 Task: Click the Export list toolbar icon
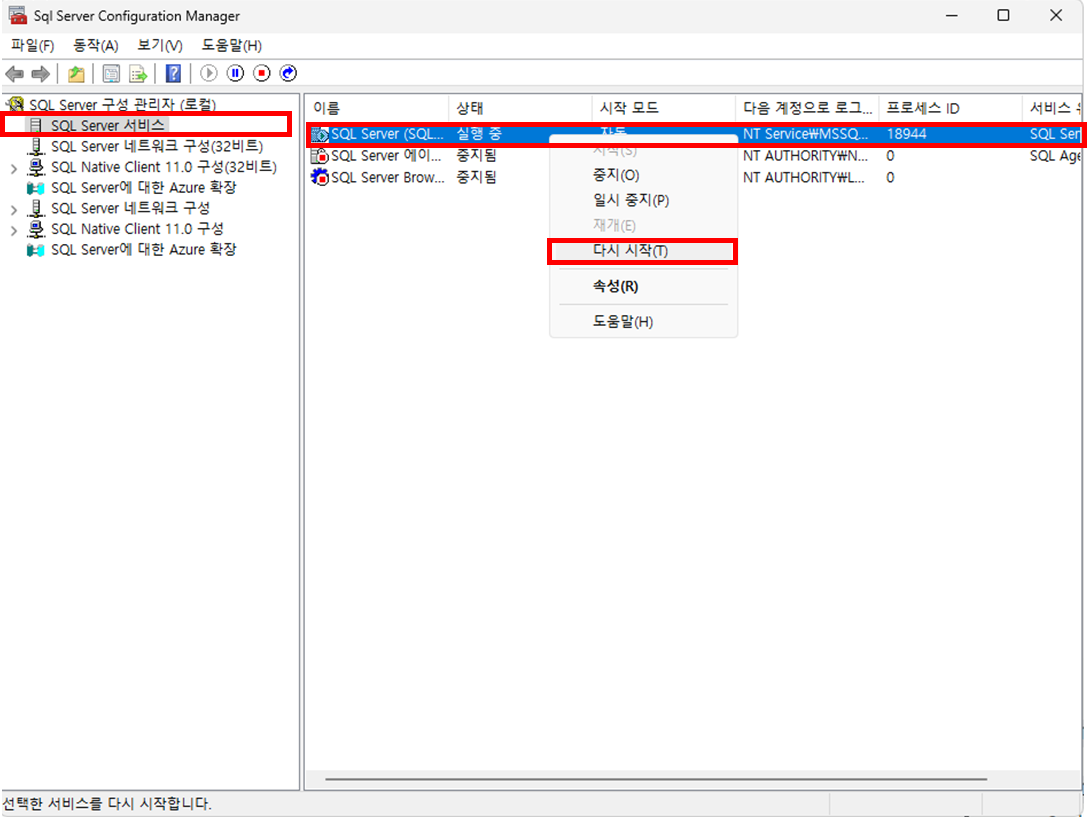tap(138, 73)
